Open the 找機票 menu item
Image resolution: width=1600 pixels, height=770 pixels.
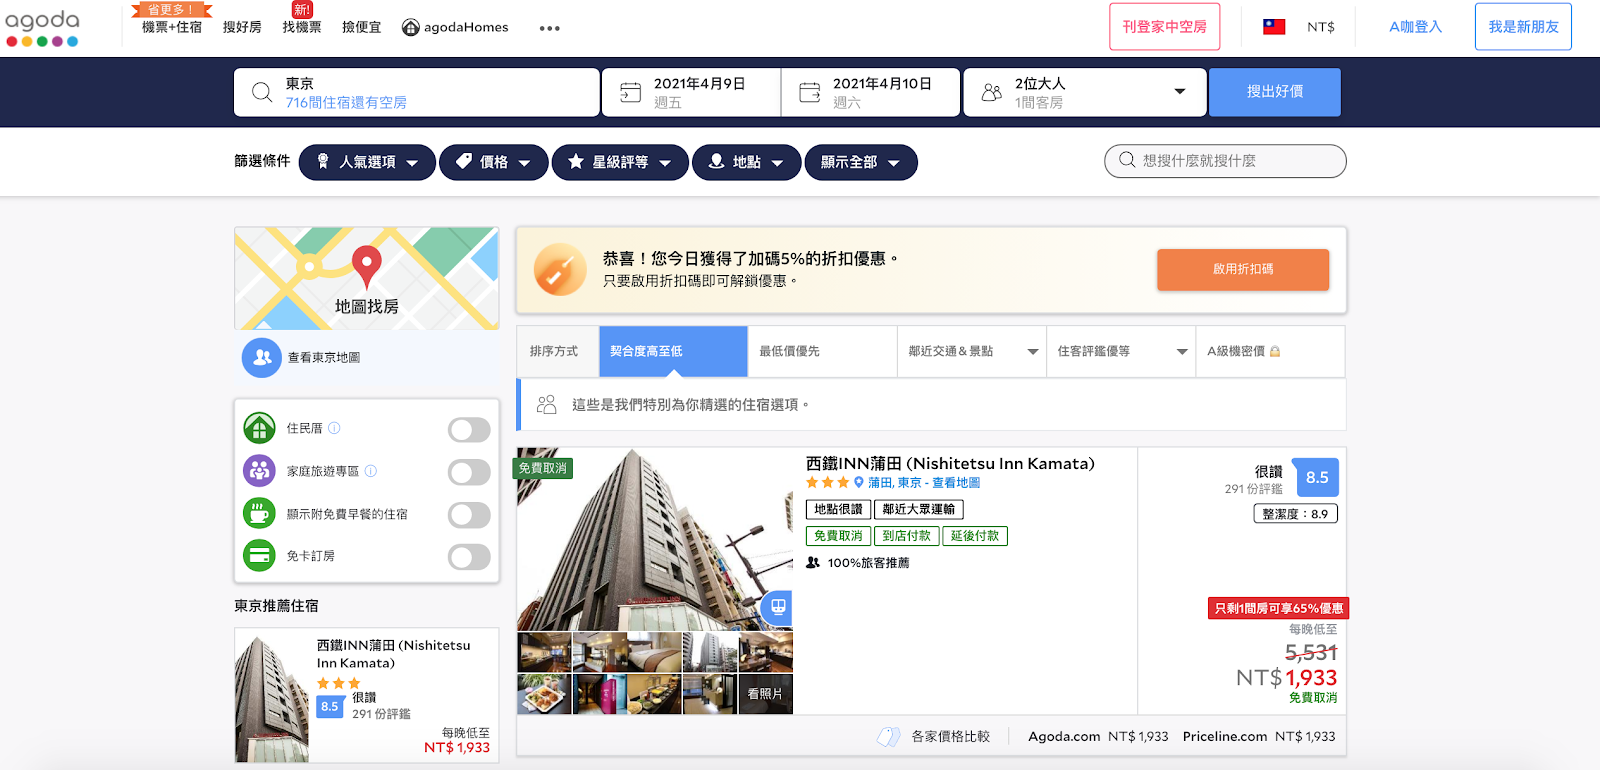[302, 27]
